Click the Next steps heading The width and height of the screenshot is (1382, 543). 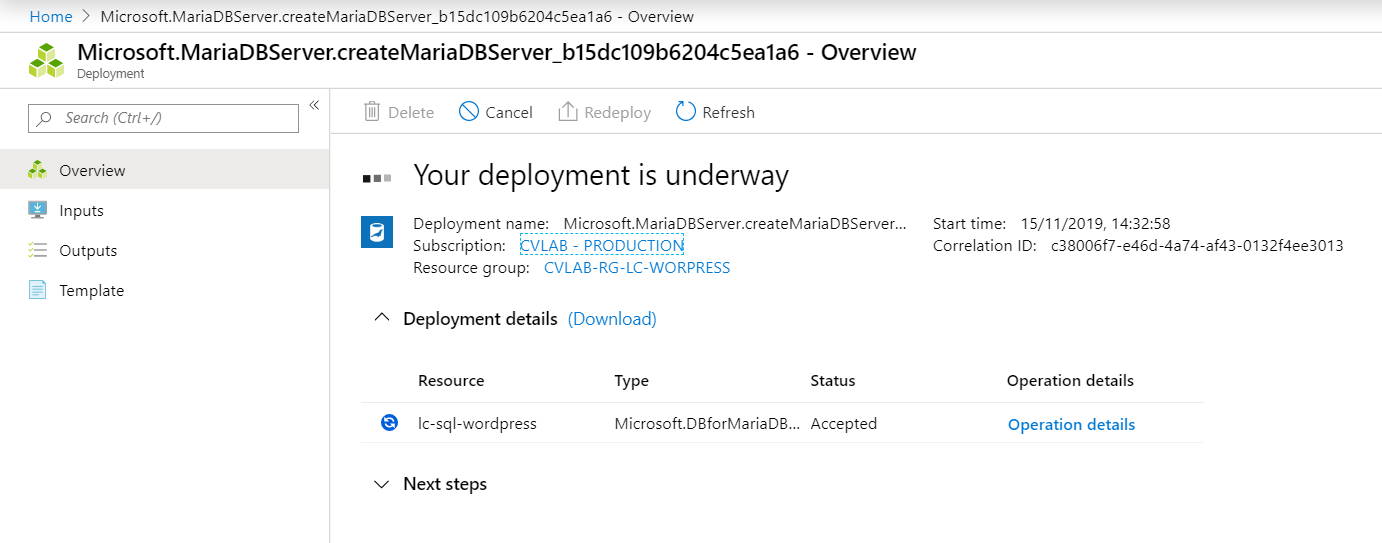(445, 484)
